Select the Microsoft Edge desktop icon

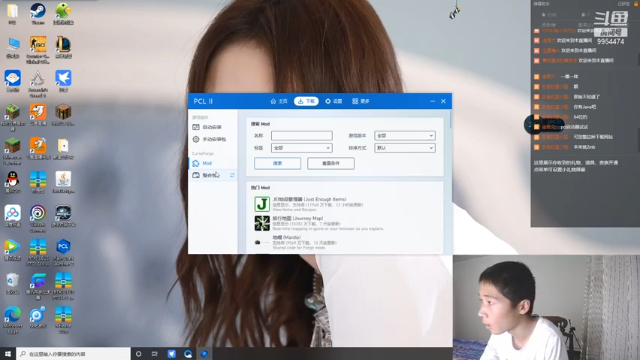pos(13,320)
